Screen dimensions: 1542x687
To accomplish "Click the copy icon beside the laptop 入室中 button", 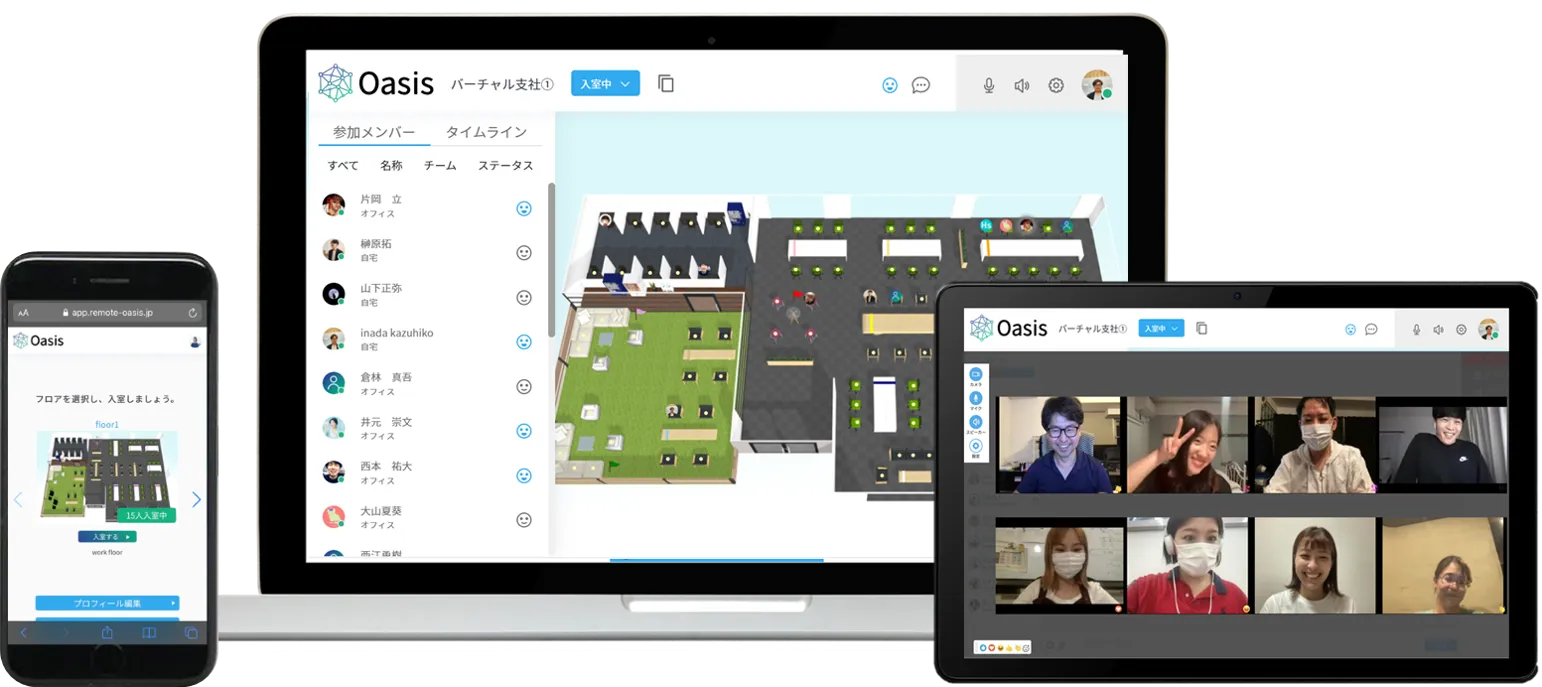I will point(666,84).
